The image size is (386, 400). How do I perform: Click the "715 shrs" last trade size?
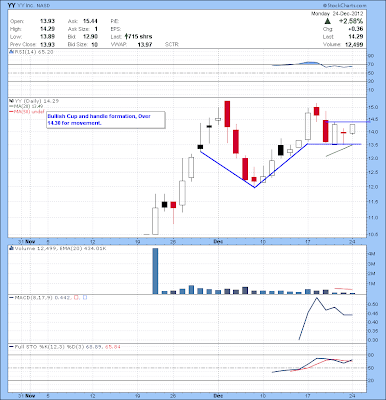click(140, 37)
